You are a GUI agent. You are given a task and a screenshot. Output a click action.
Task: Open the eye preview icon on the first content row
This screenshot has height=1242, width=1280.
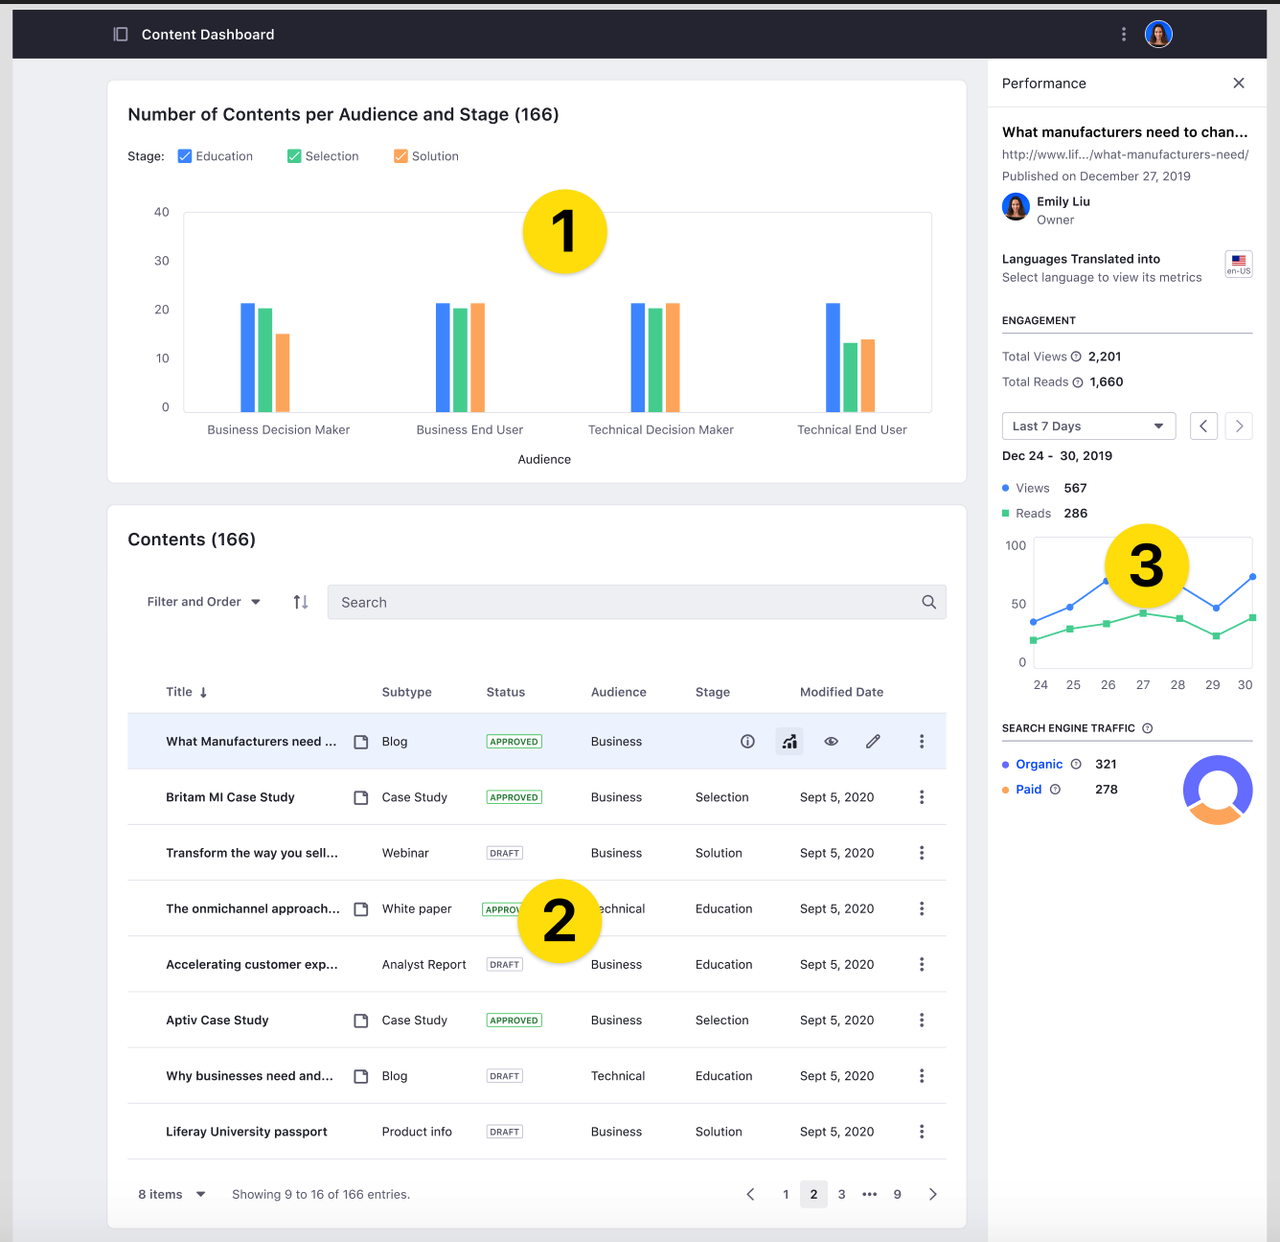(831, 741)
